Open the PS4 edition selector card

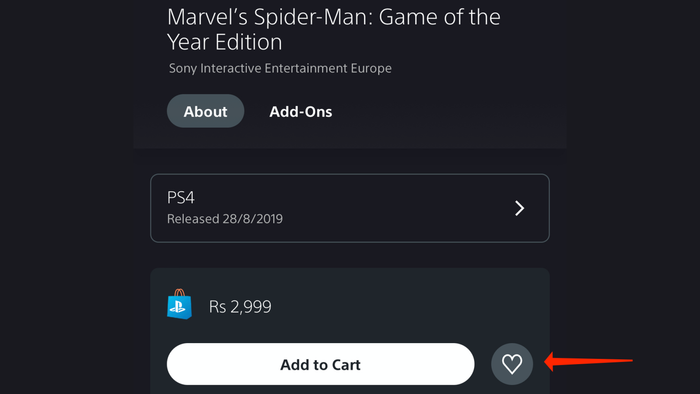(350, 208)
